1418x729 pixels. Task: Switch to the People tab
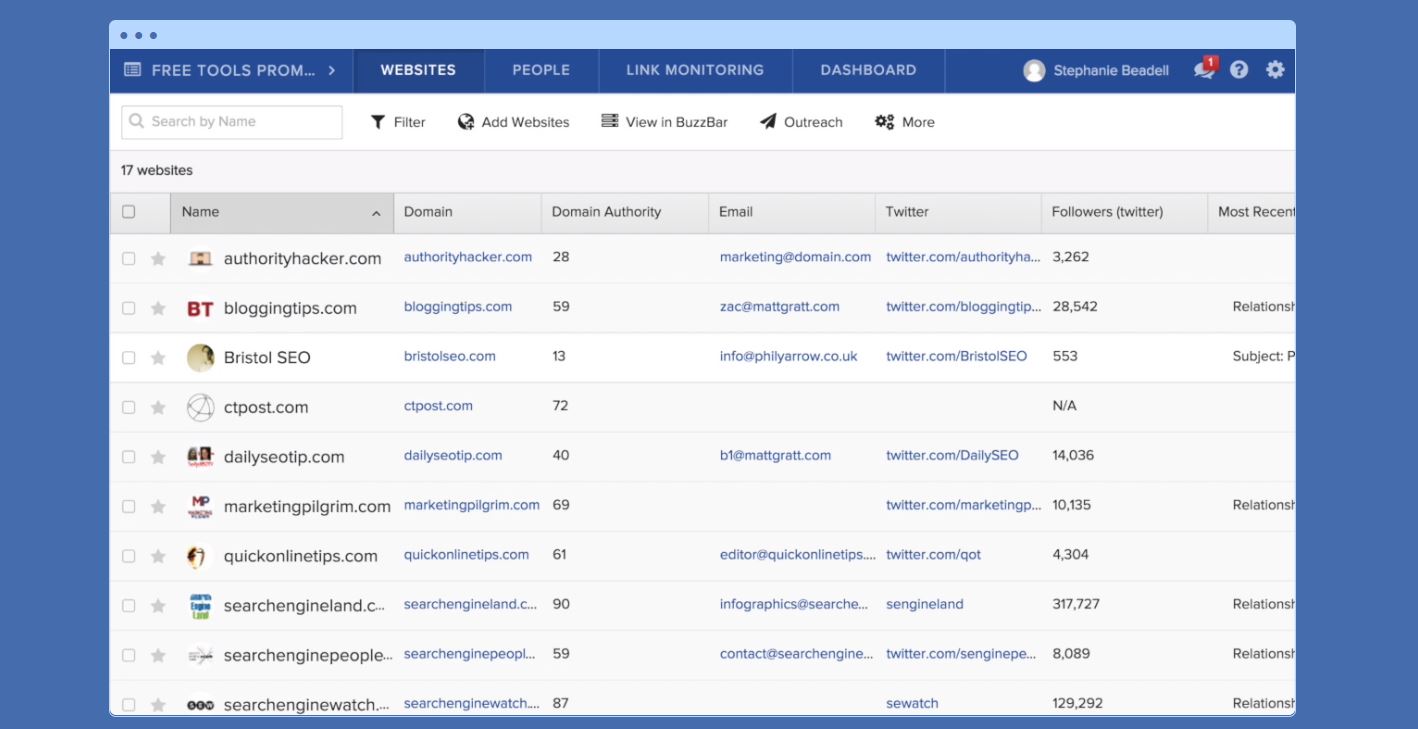(x=541, y=70)
